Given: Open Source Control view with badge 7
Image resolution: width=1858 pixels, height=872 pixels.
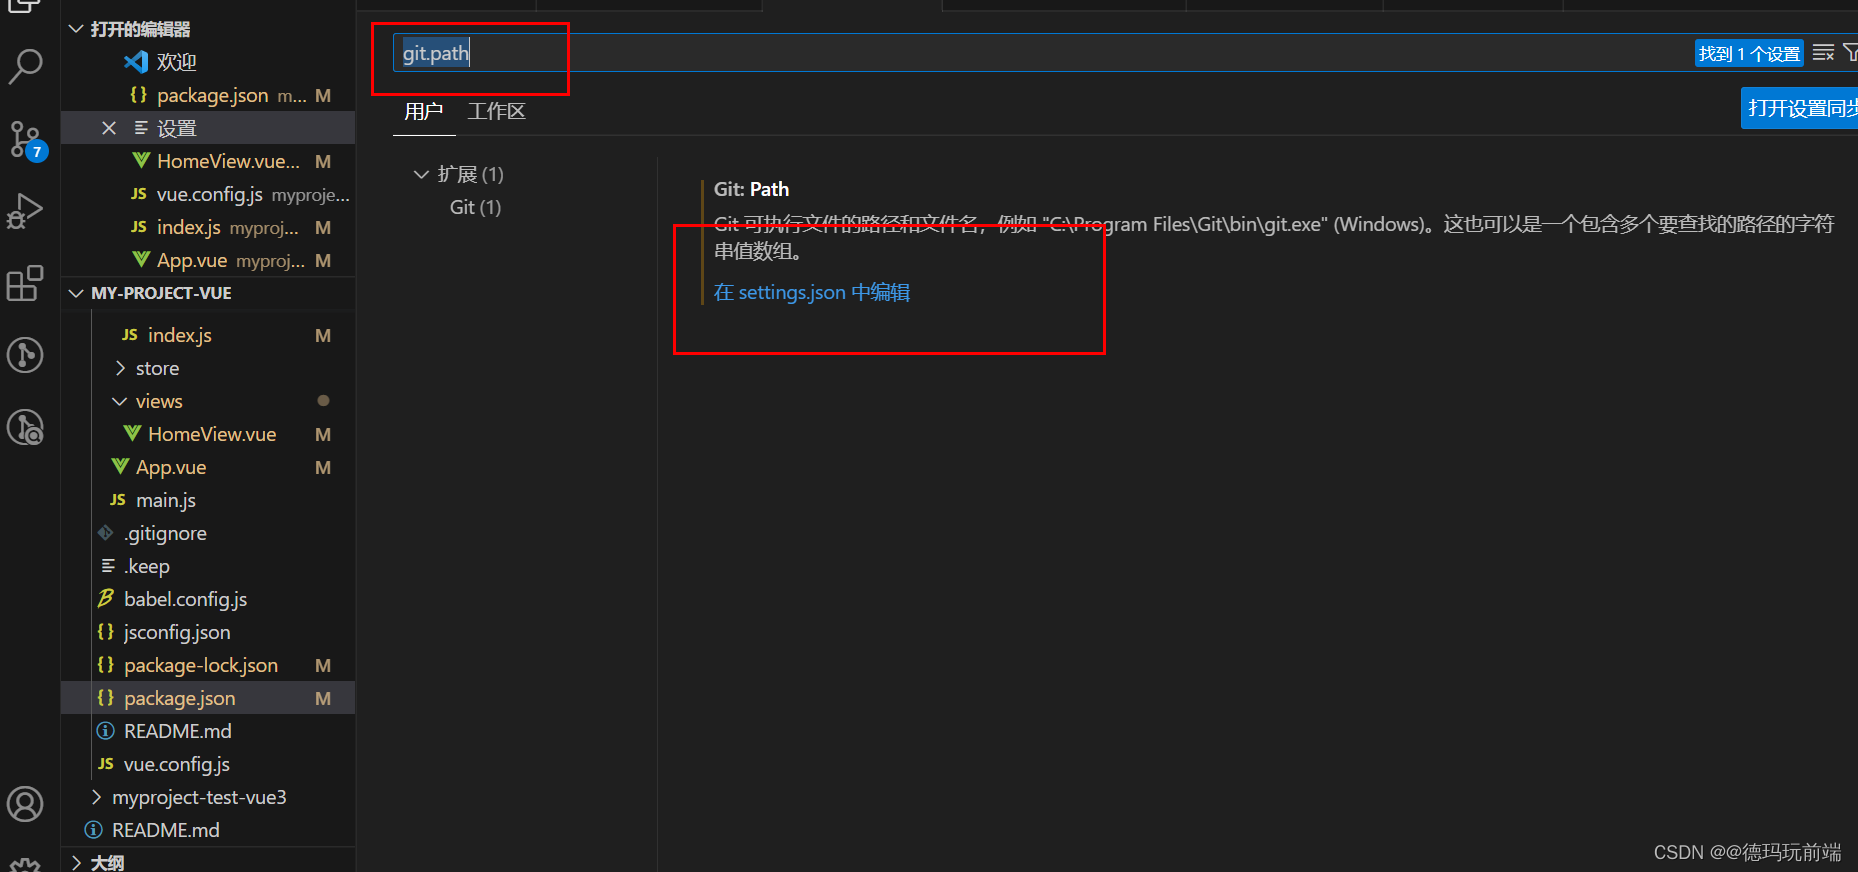Looking at the screenshot, I should pos(25,140).
